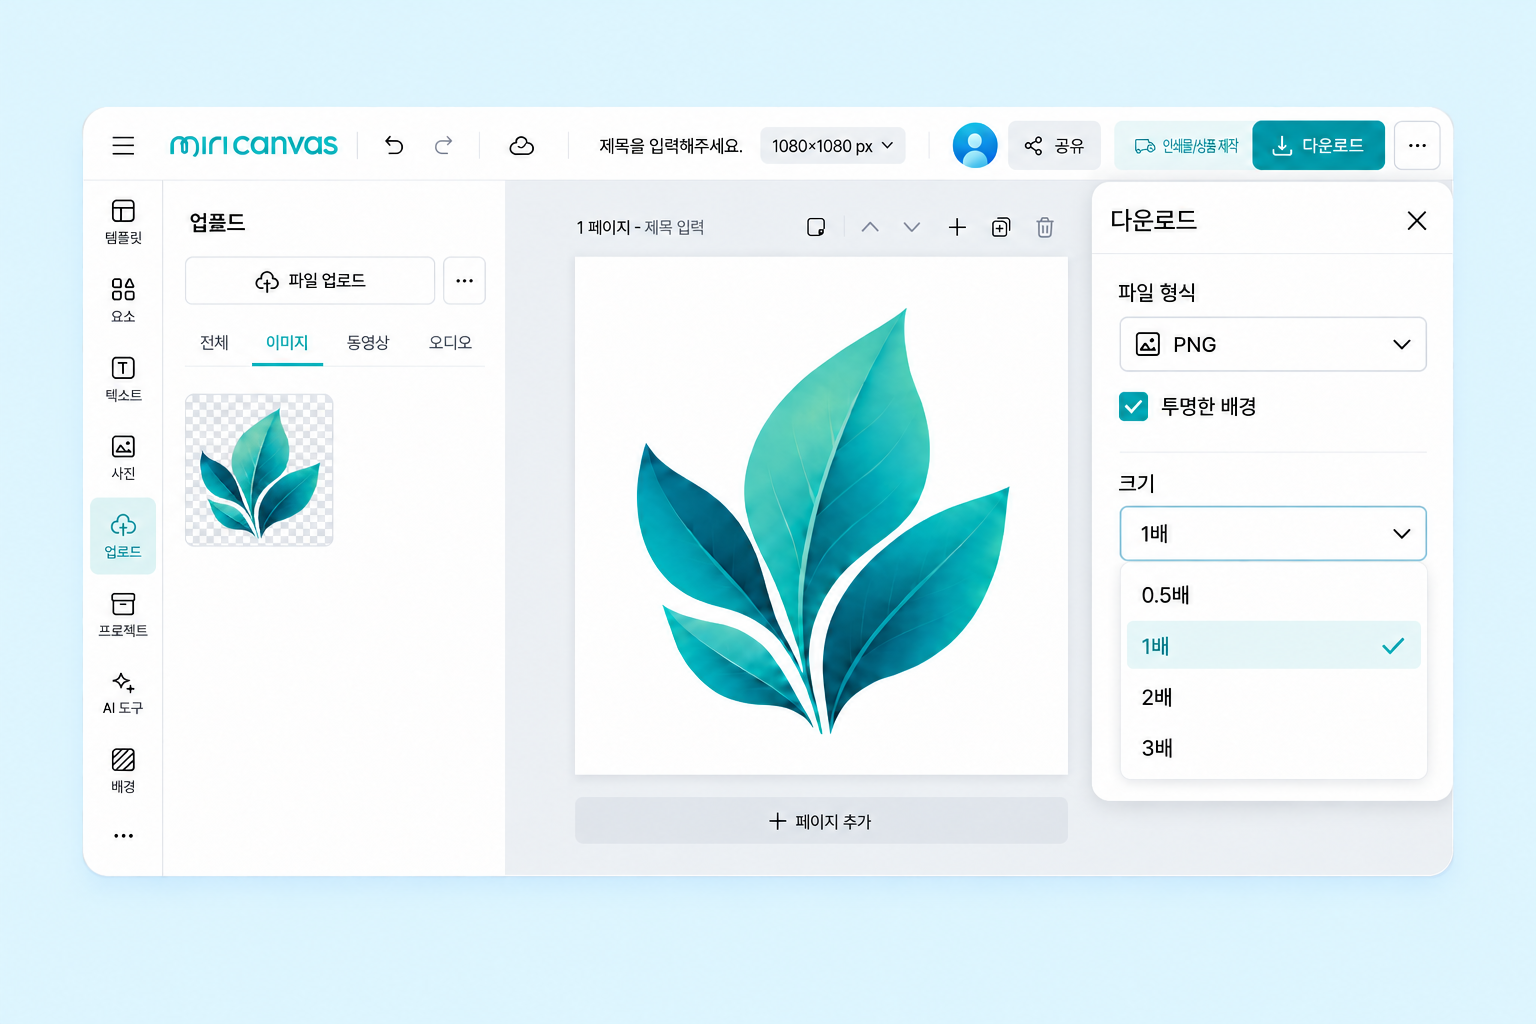
Task: Click the 파일 업로드 button
Action: click(x=310, y=281)
